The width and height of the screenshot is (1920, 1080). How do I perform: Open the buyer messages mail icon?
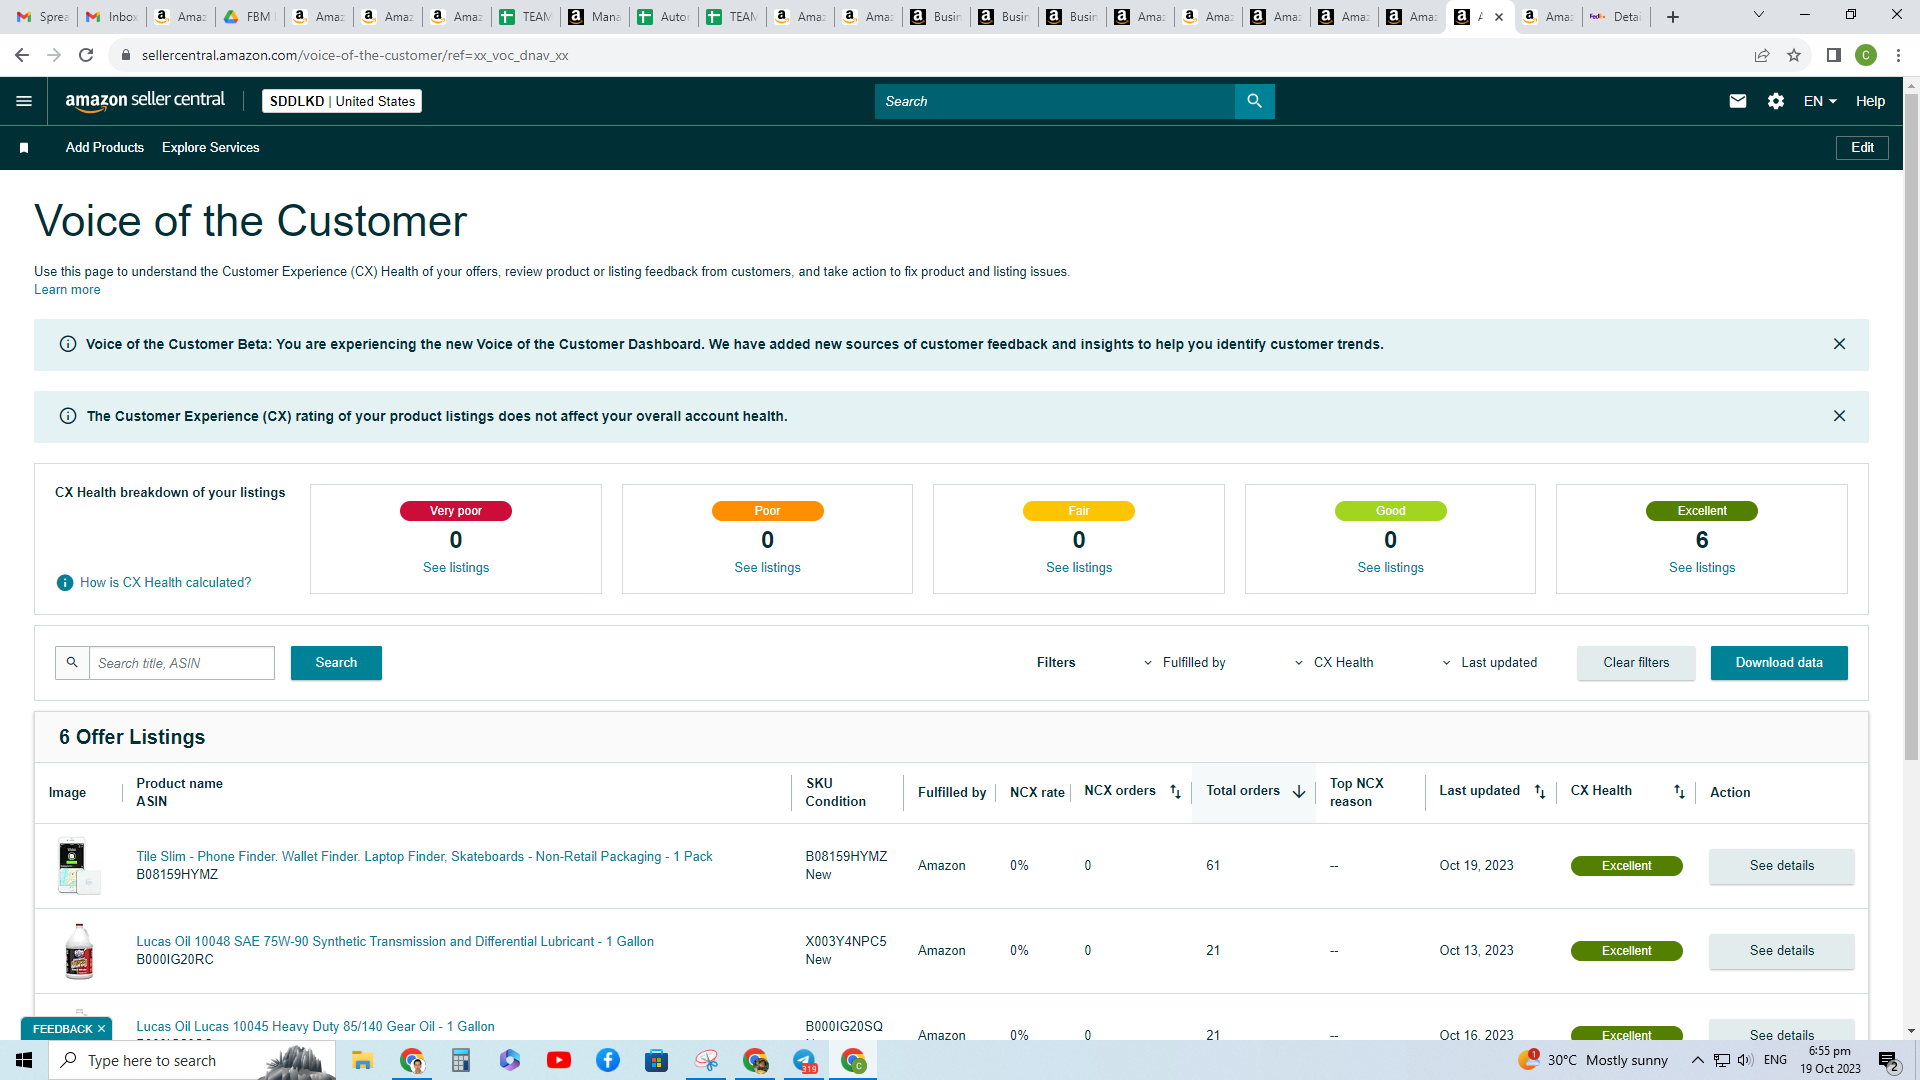click(x=1738, y=101)
